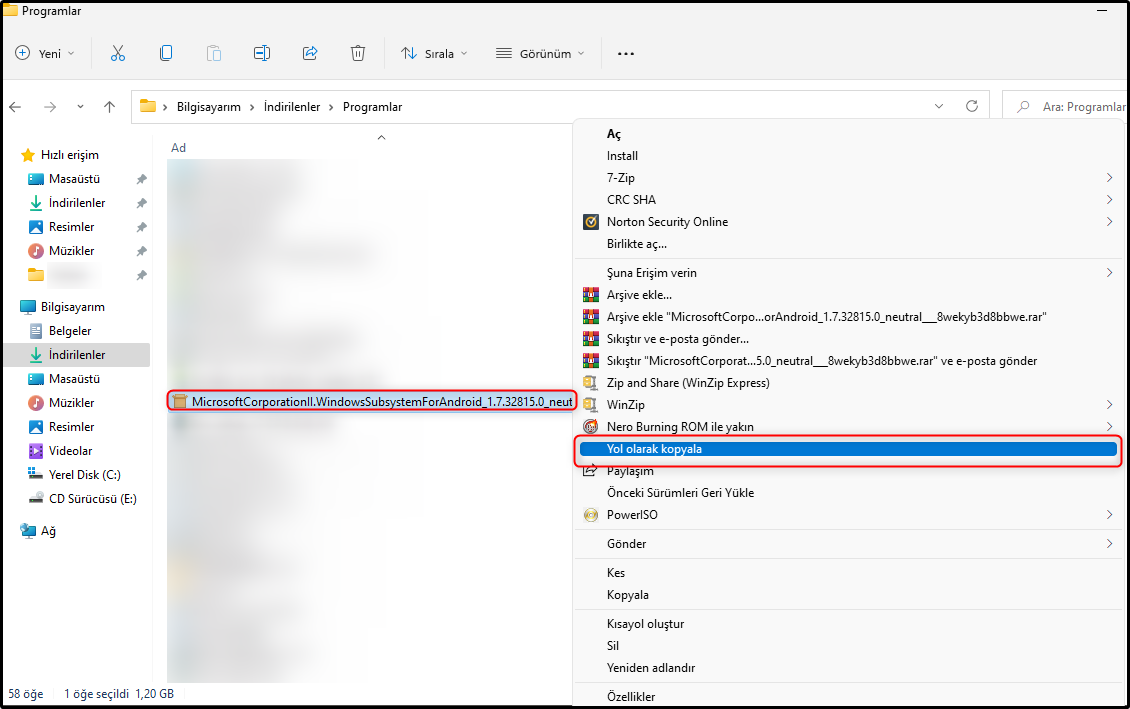Image resolution: width=1130 pixels, height=709 pixels.
Task: Open pinned Masaüstü under Hızlı erişim
Action: click(x=74, y=179)
